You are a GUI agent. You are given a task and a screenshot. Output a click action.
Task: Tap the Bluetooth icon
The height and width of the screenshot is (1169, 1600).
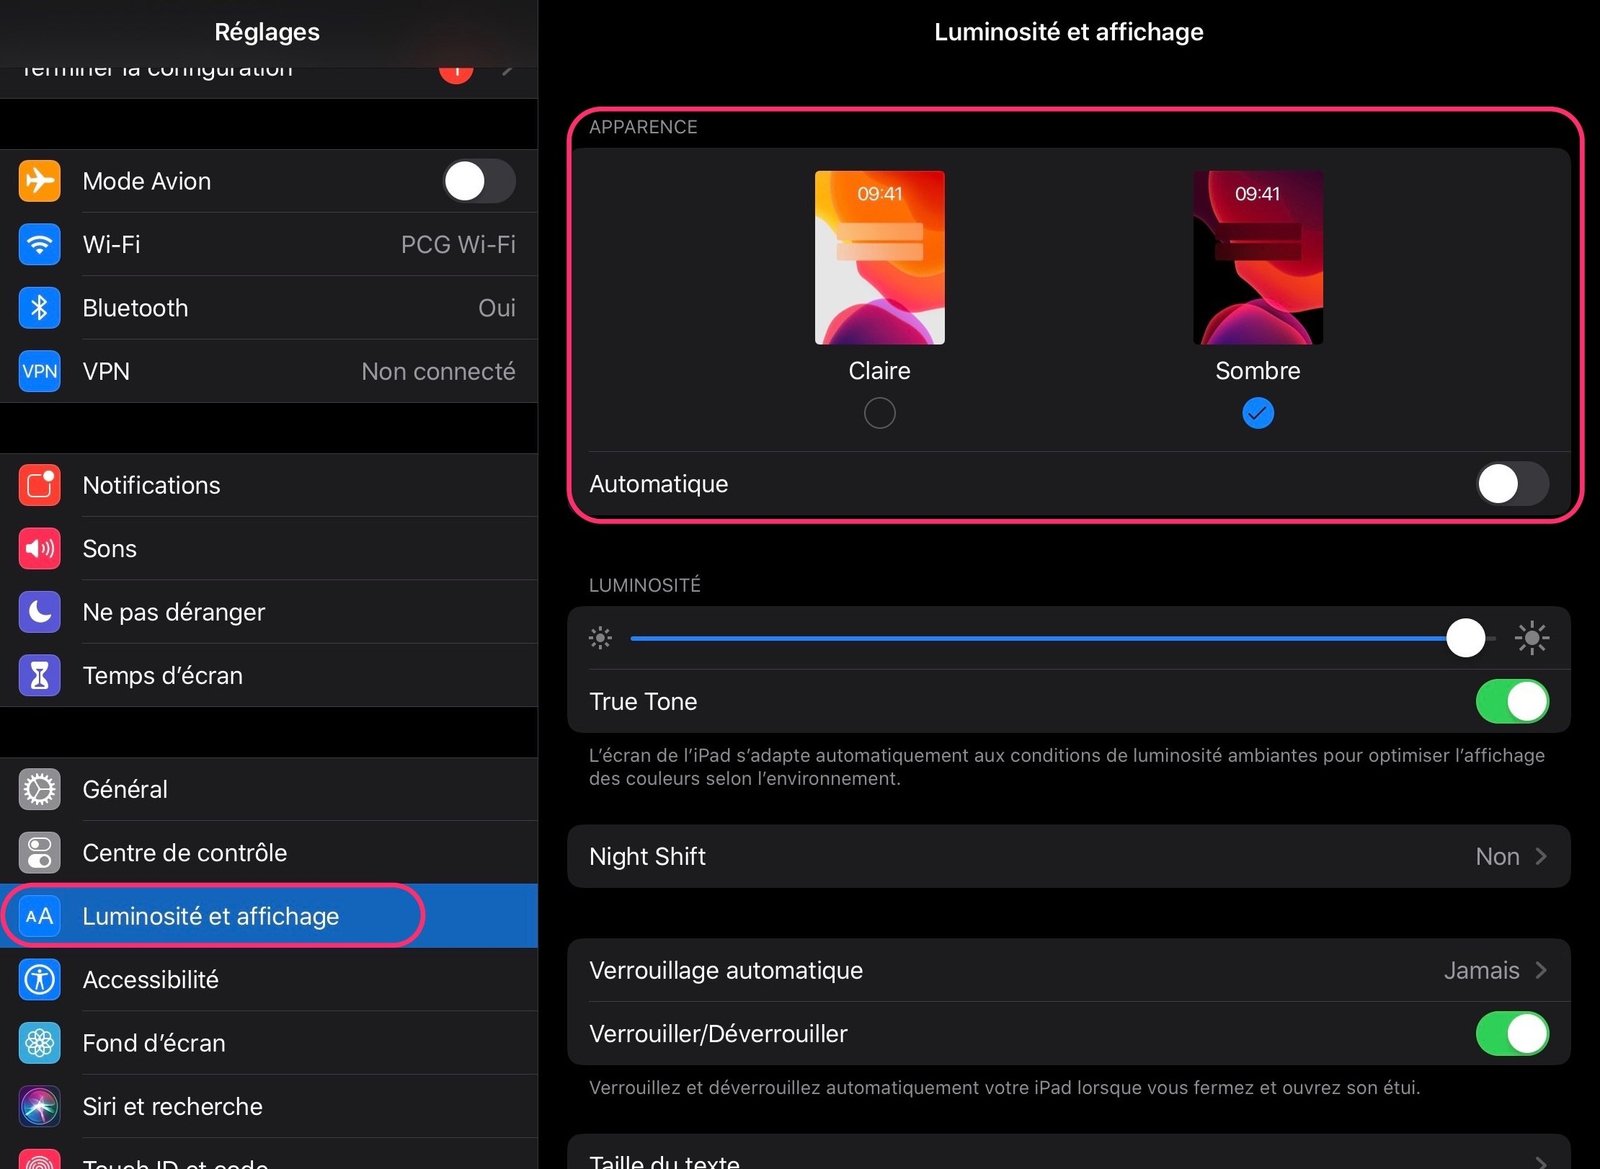[40, 308]
